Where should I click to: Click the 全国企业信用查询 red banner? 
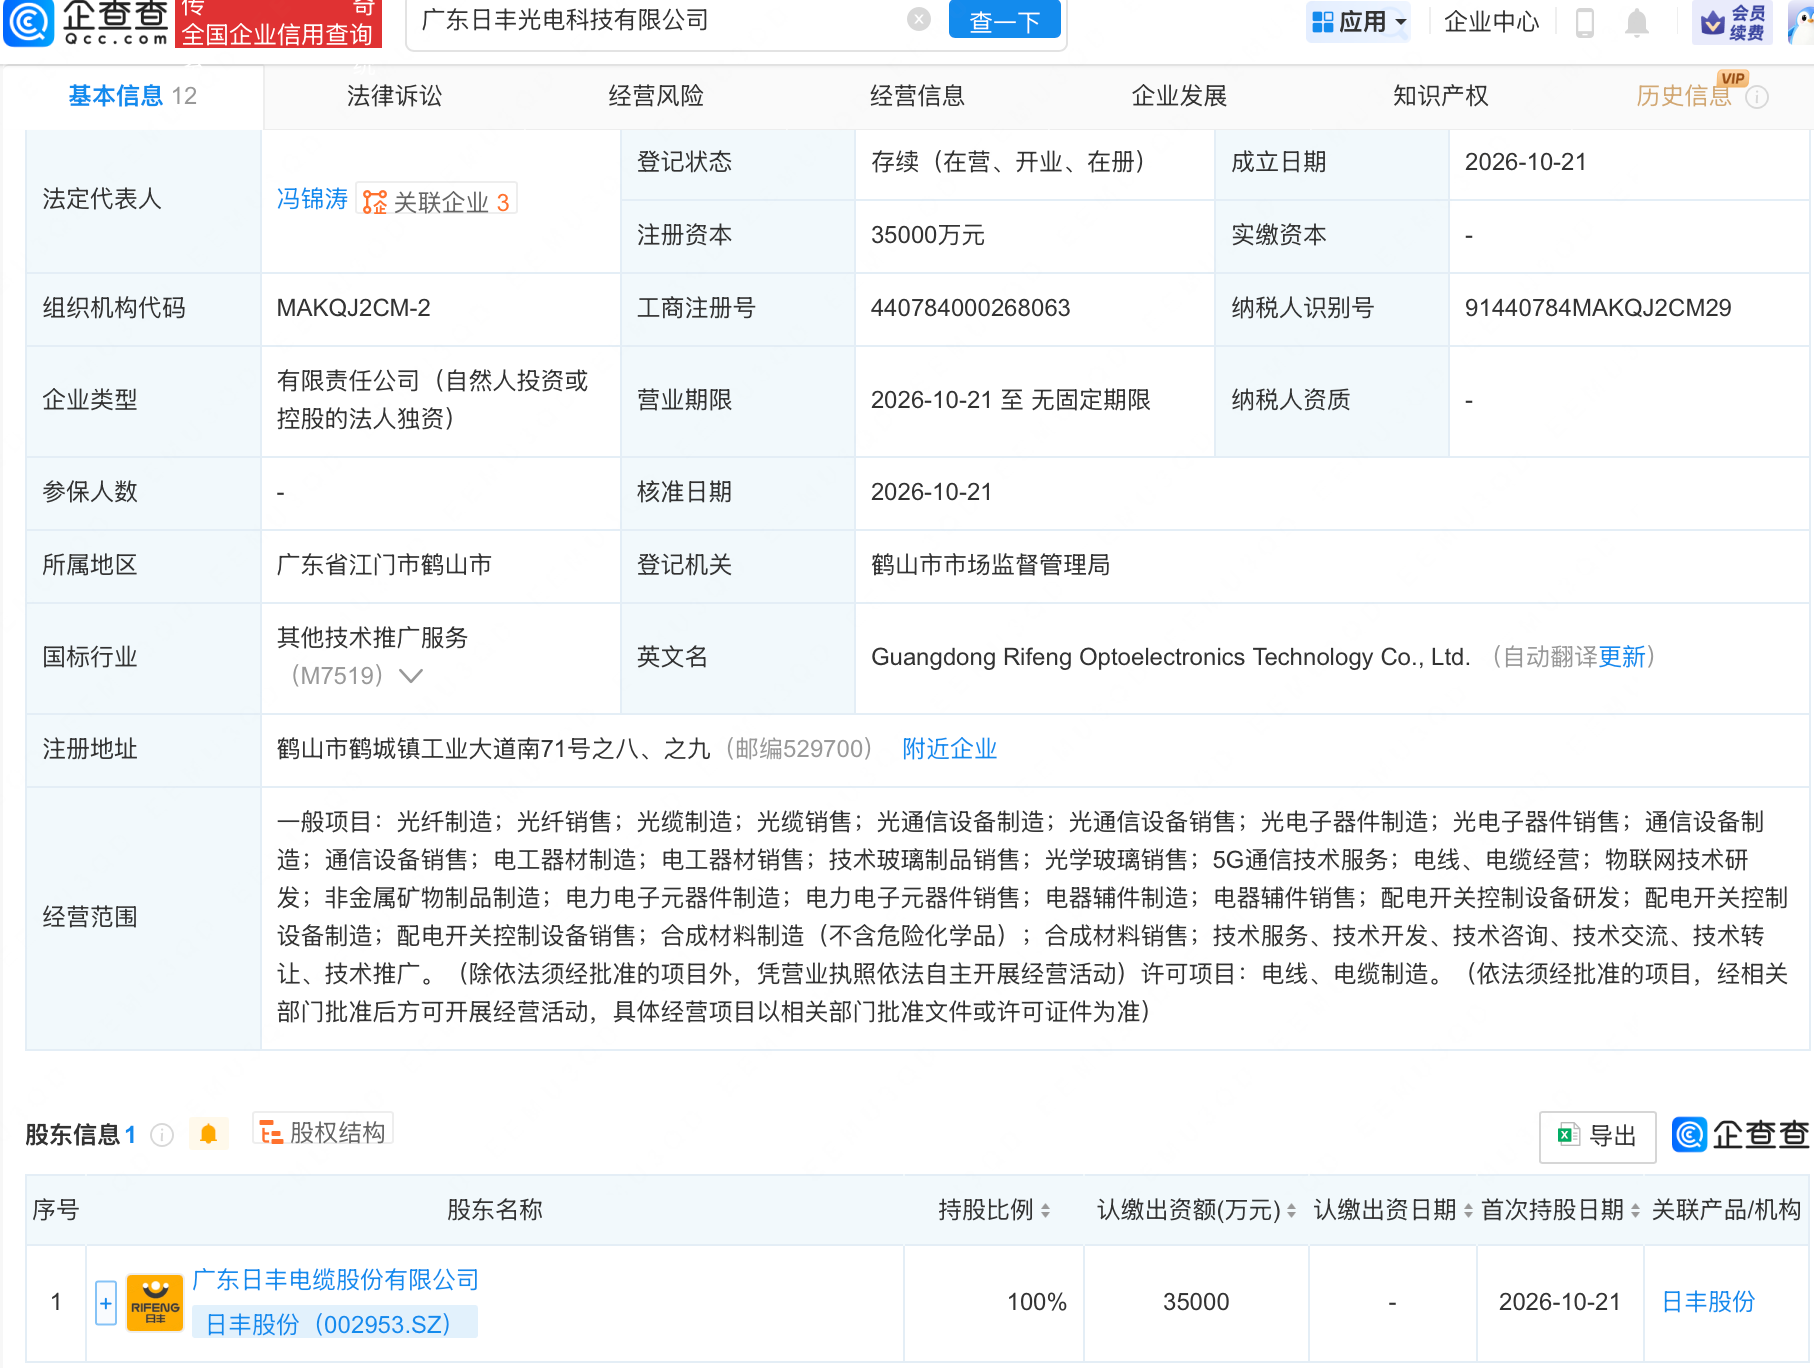click(278, 23)
